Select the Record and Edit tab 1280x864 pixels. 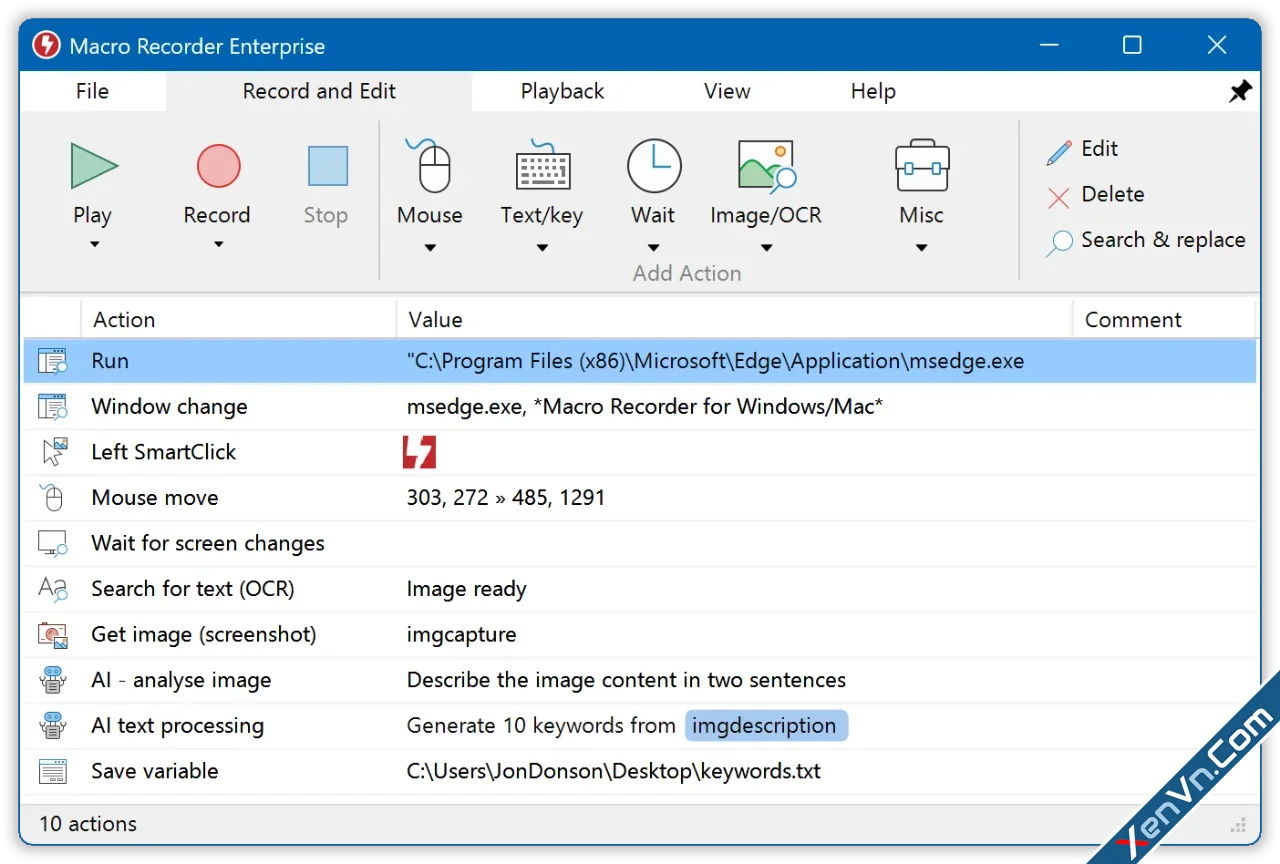319,91
